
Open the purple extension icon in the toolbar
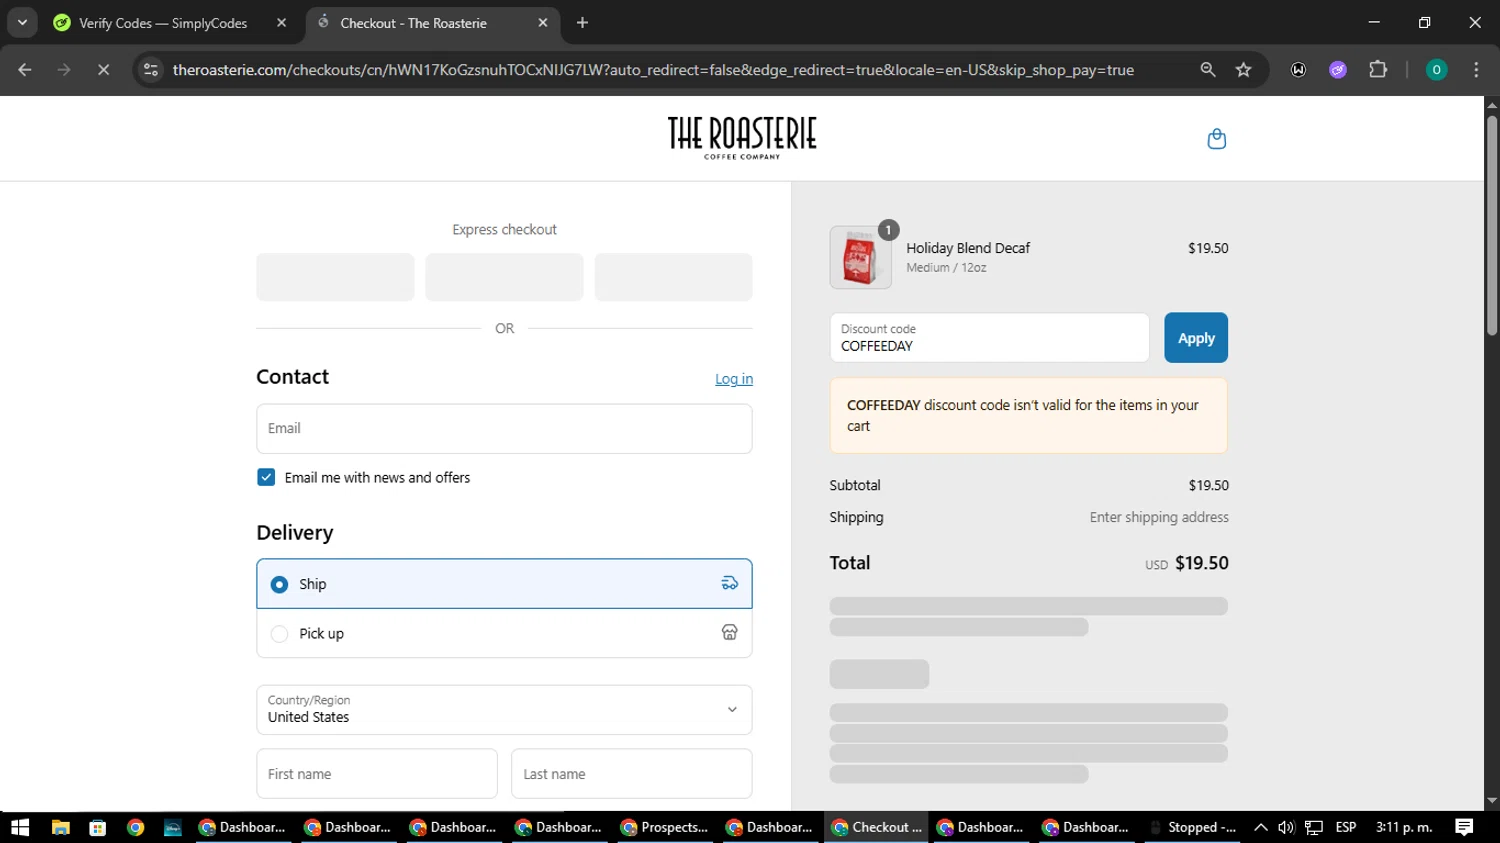(x=1338, y=70)
